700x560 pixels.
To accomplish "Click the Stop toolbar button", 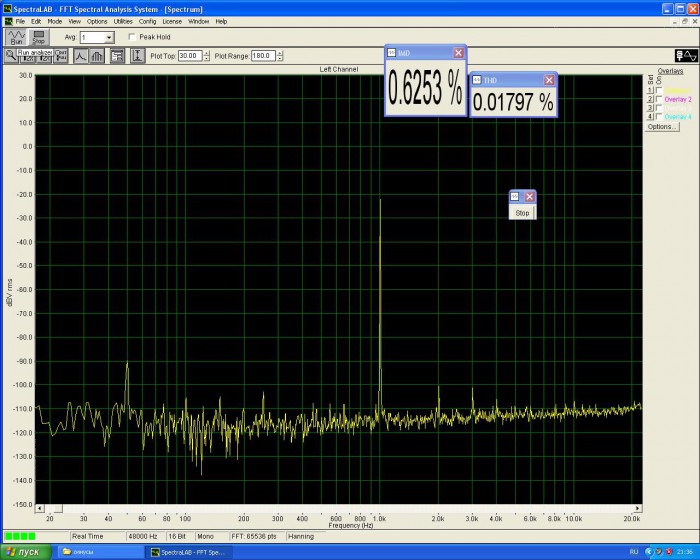I will tap(38, 37).
